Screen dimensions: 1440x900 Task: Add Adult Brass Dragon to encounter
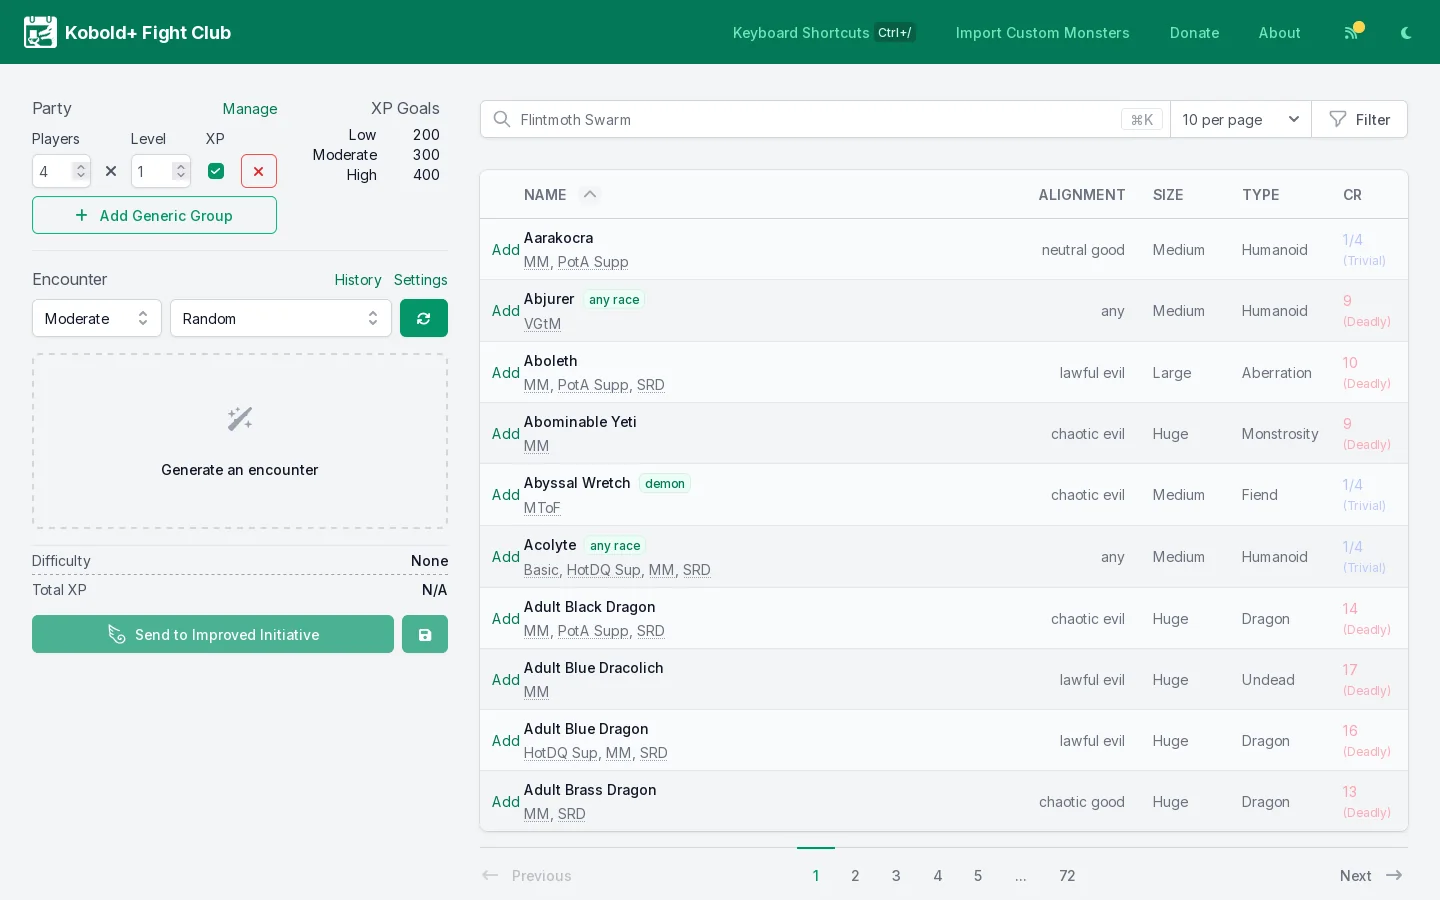[506, 802]
